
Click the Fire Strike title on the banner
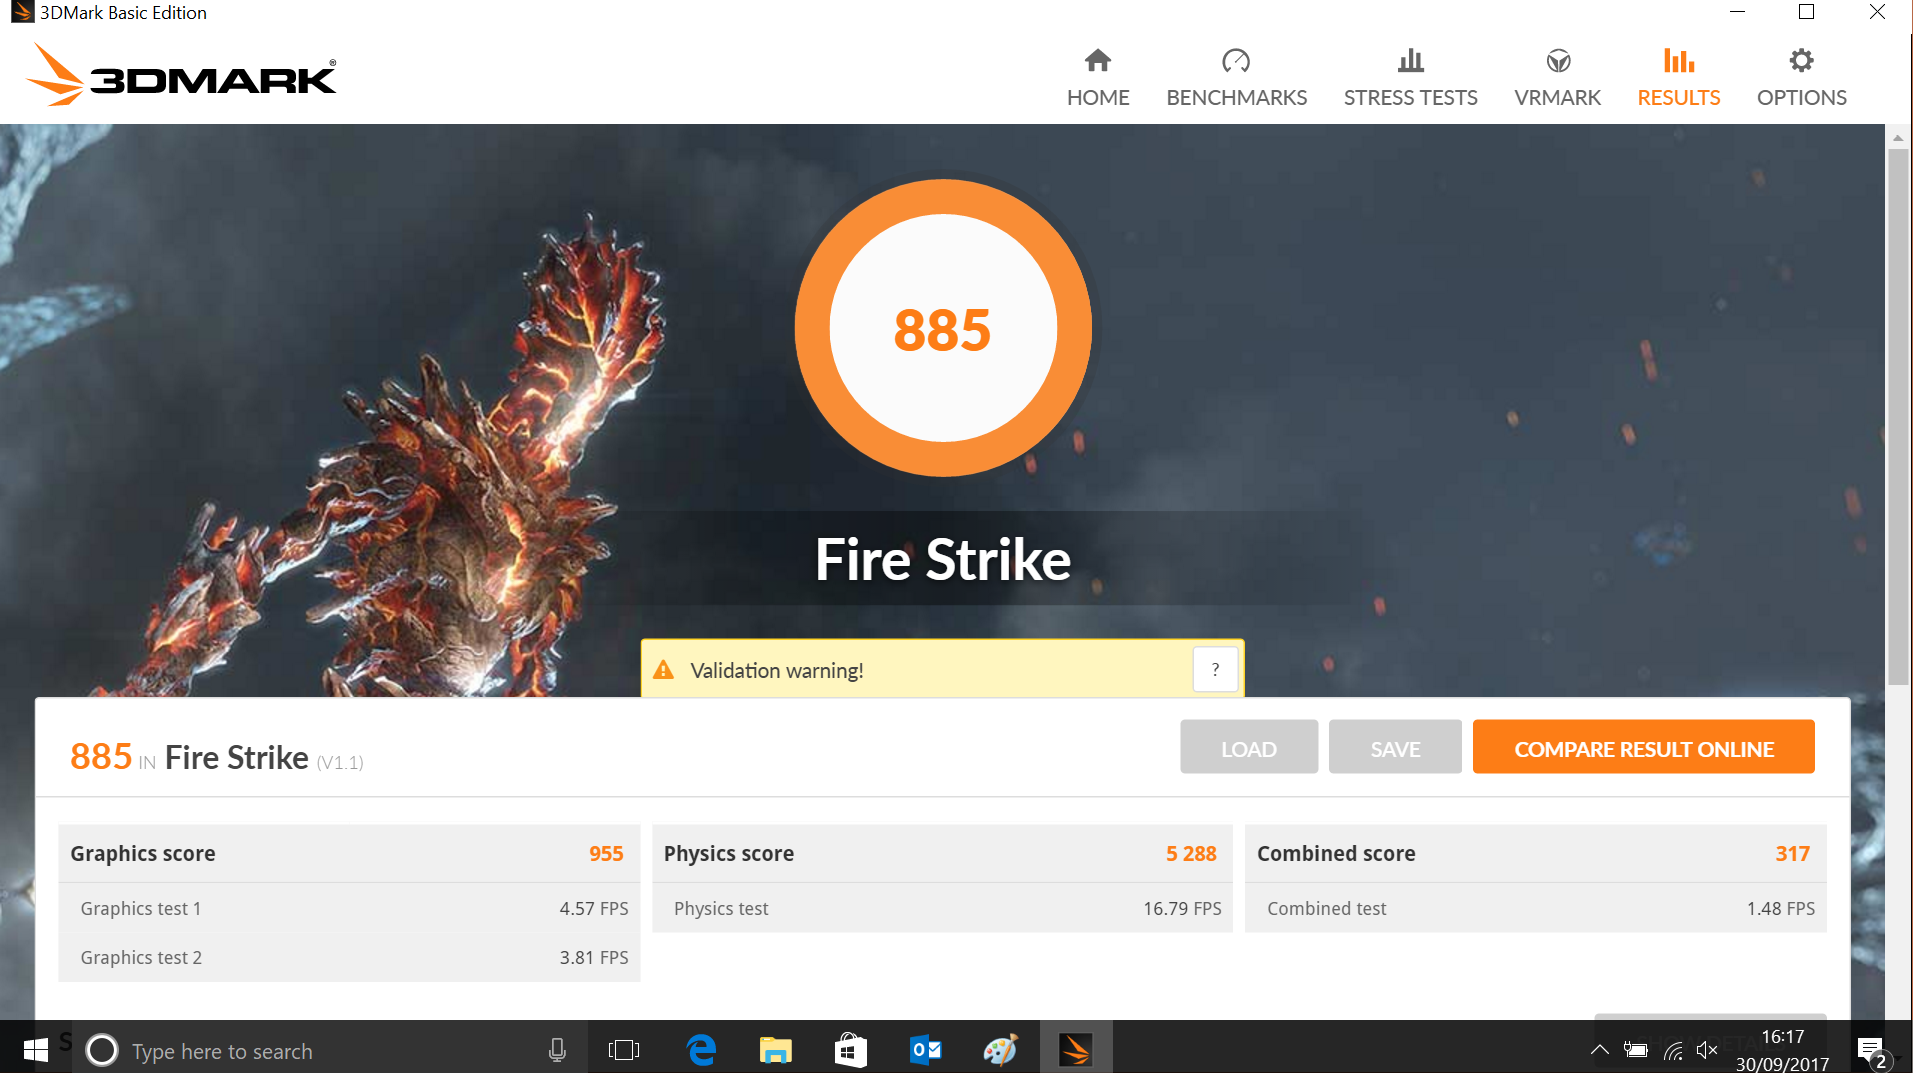(x=943, y=559)
